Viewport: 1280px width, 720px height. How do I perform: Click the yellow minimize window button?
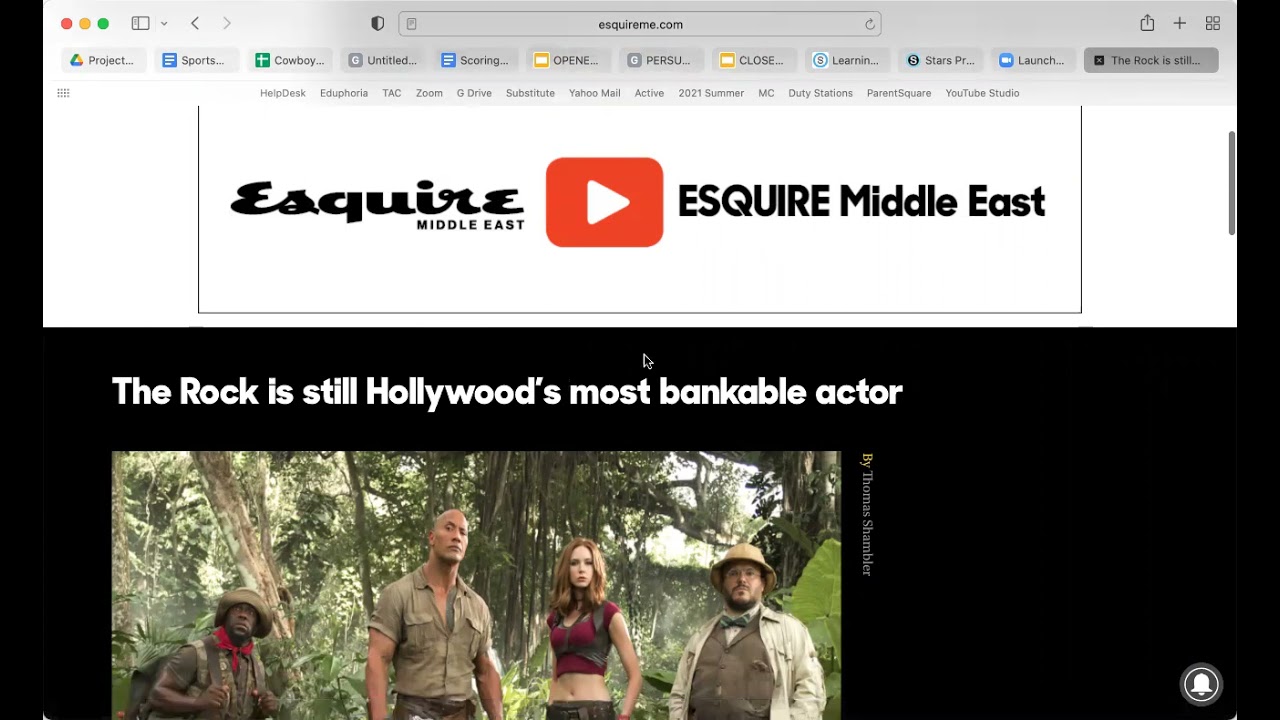85,23
